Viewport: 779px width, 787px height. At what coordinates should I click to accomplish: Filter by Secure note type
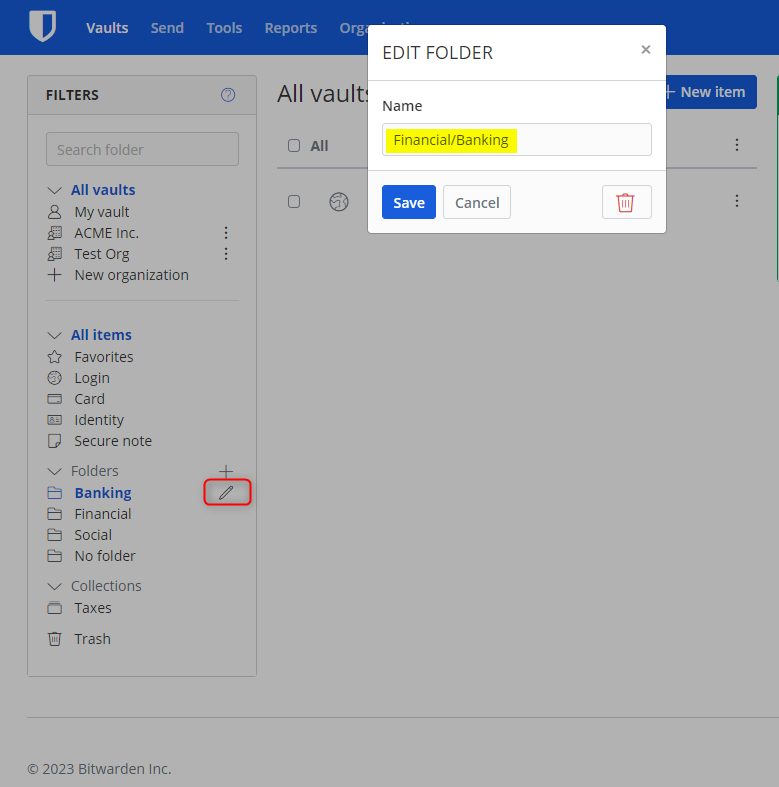pyautogui.click(x=113, y=441)
